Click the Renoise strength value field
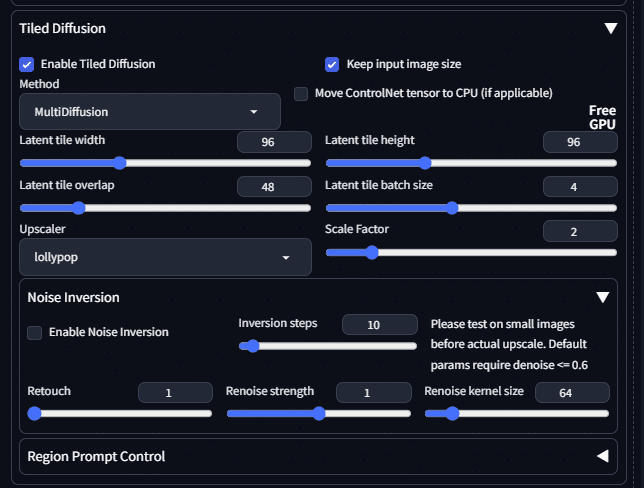The height and width of the screenshot is (488, 644). tap(374, 393)
